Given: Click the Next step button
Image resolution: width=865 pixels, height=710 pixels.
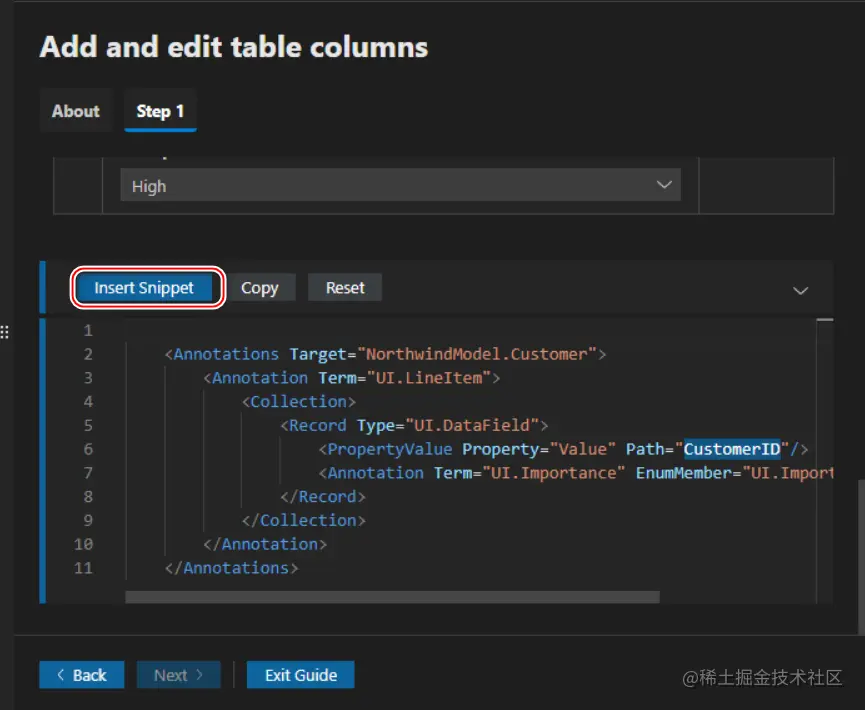Looking at the screenshot, I should [178, 675].
